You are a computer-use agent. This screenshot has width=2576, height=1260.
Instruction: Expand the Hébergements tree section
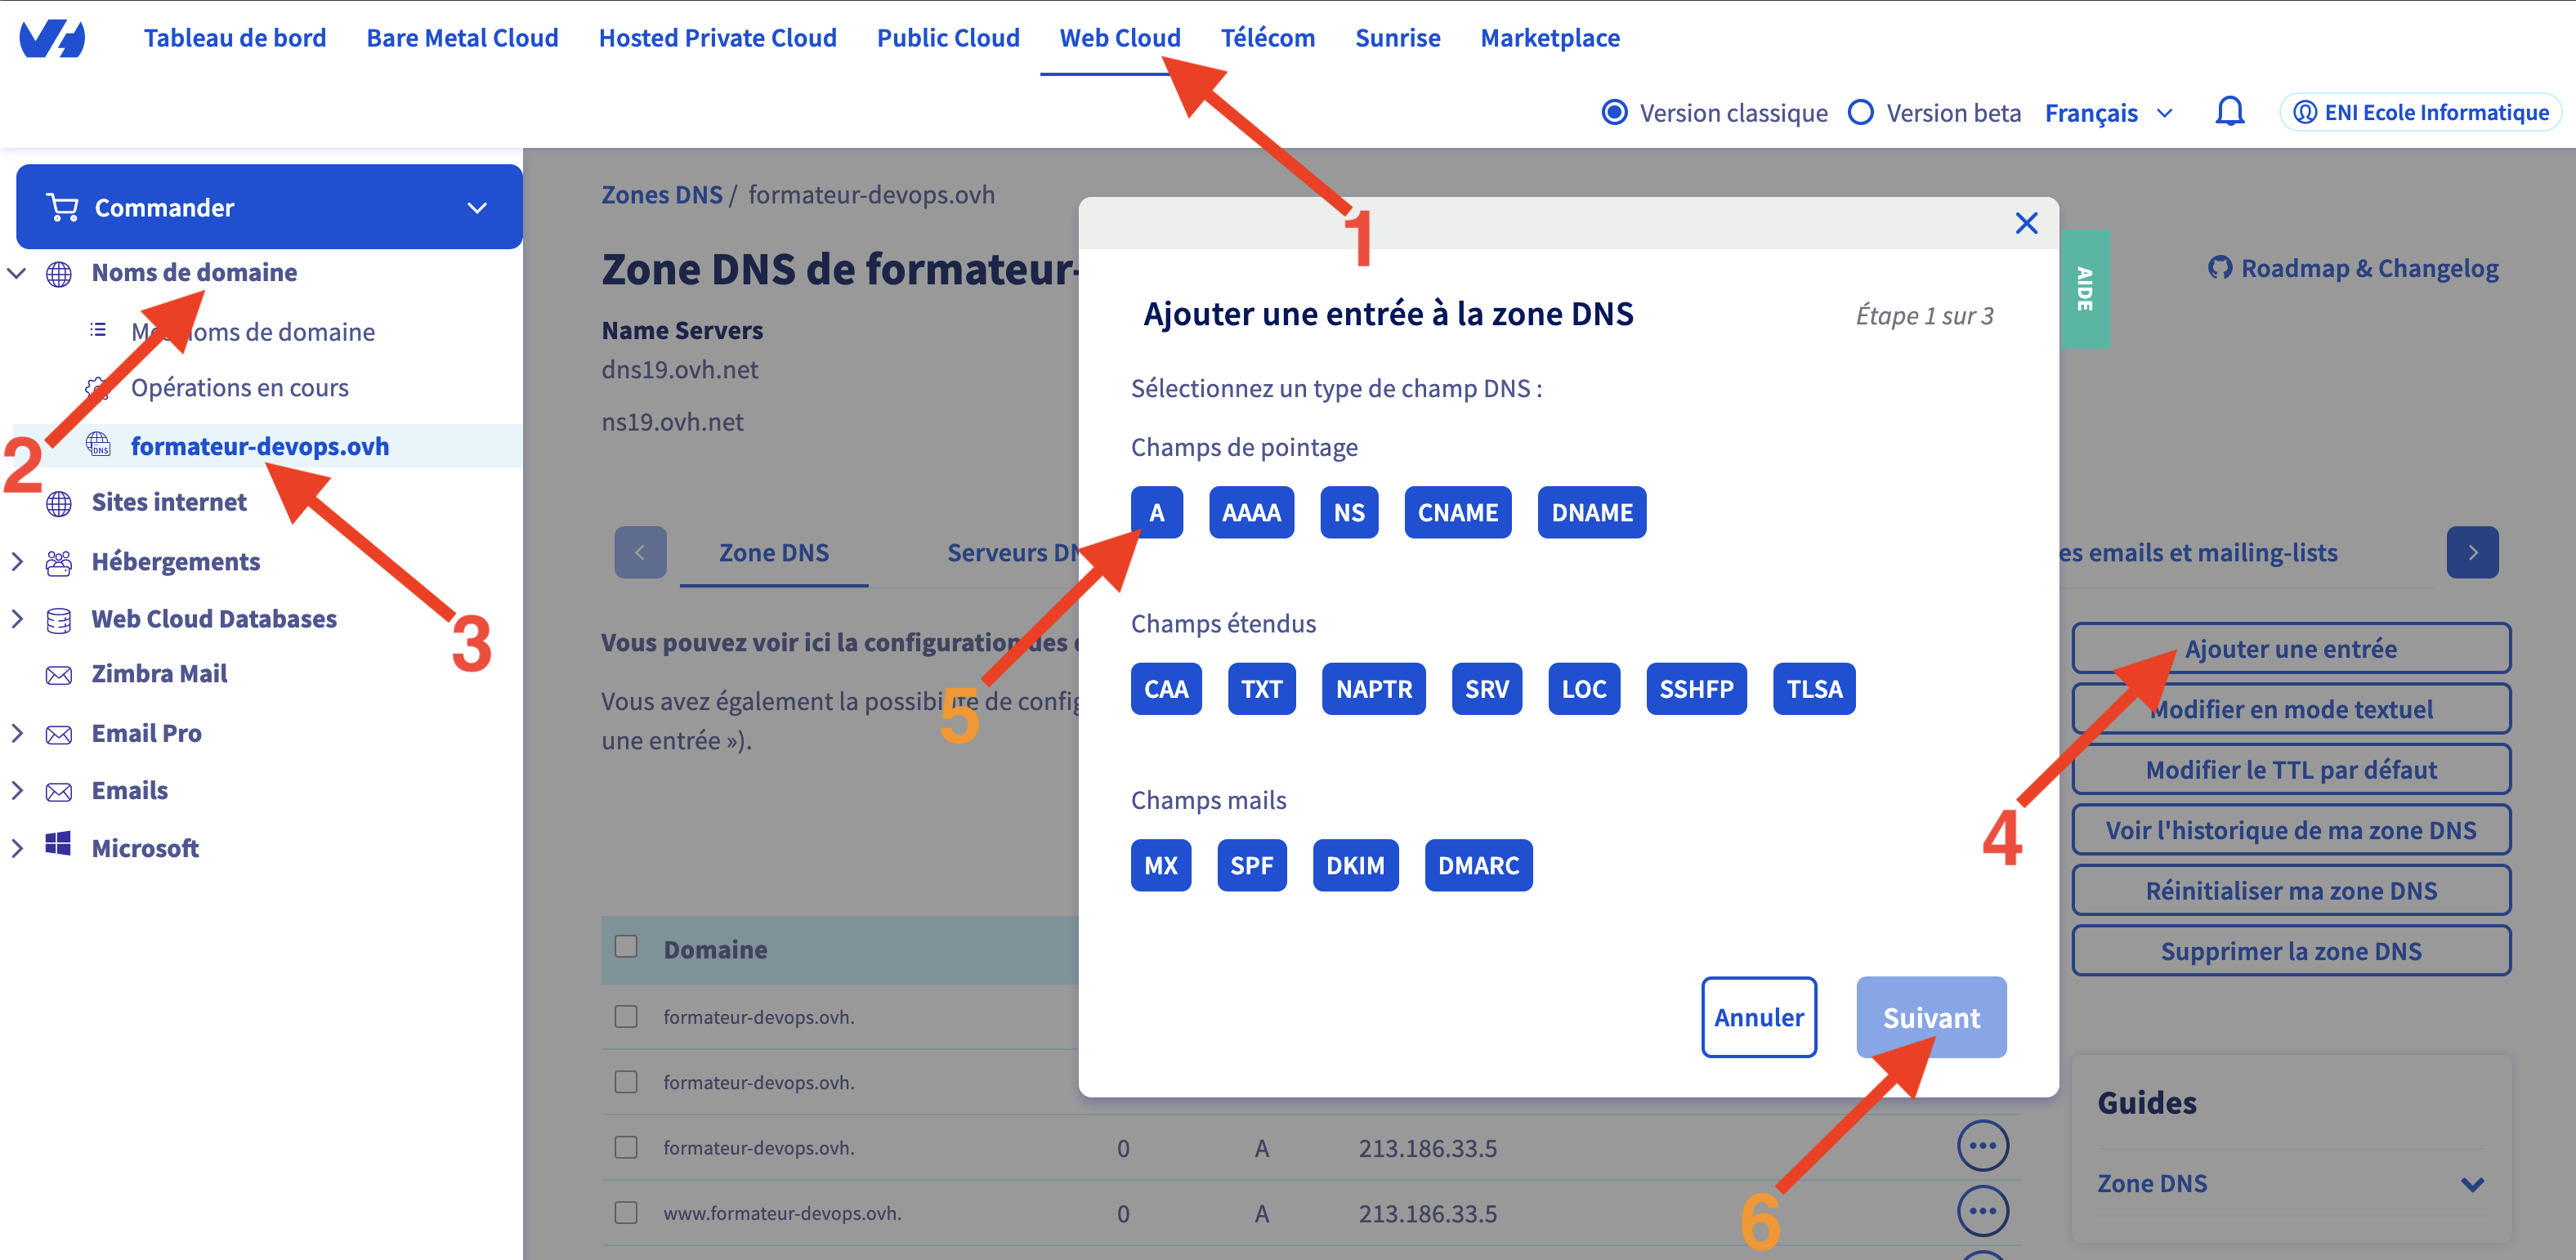click(17, 561)
